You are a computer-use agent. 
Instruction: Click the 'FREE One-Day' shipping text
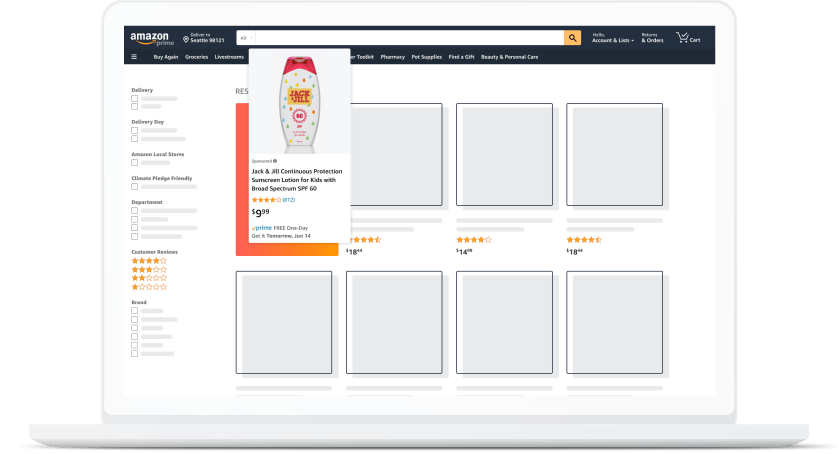pos(291,228)
